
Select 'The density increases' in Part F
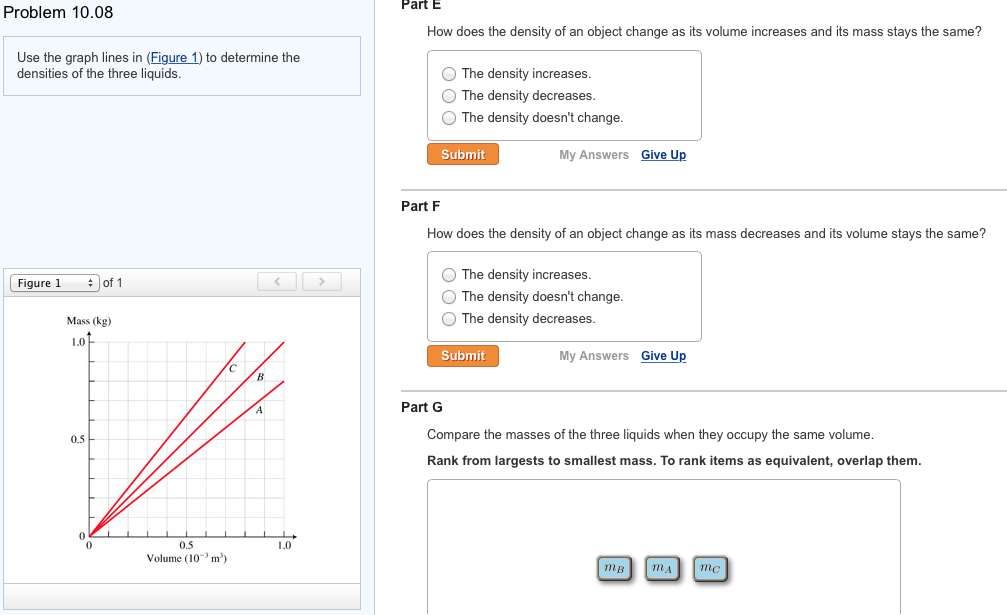coord(449,274)
